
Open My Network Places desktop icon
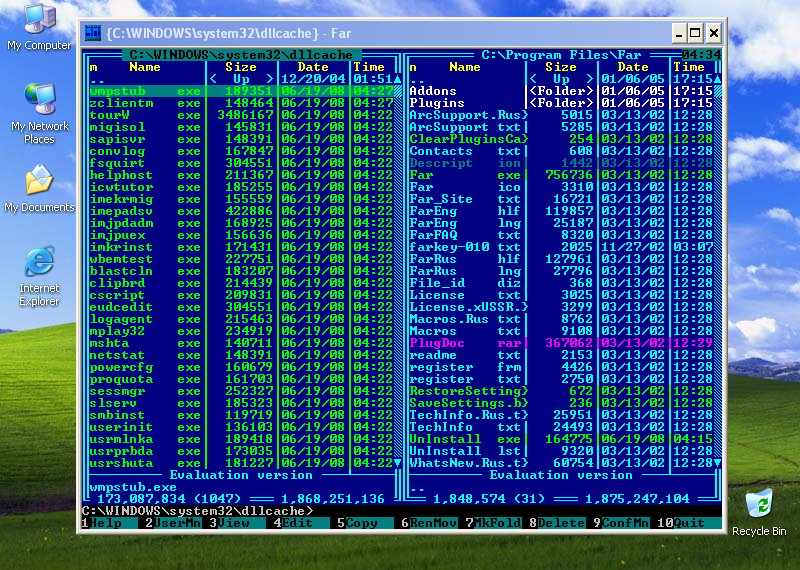pyautogui.click(x=39, y=113)
